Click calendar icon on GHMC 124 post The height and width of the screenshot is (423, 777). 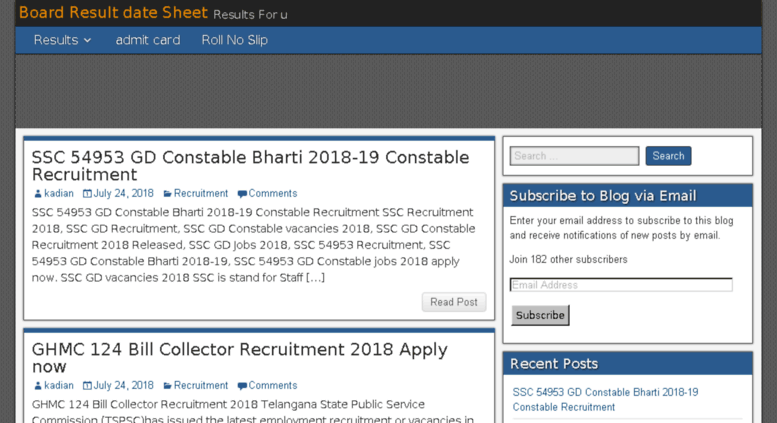87,386
